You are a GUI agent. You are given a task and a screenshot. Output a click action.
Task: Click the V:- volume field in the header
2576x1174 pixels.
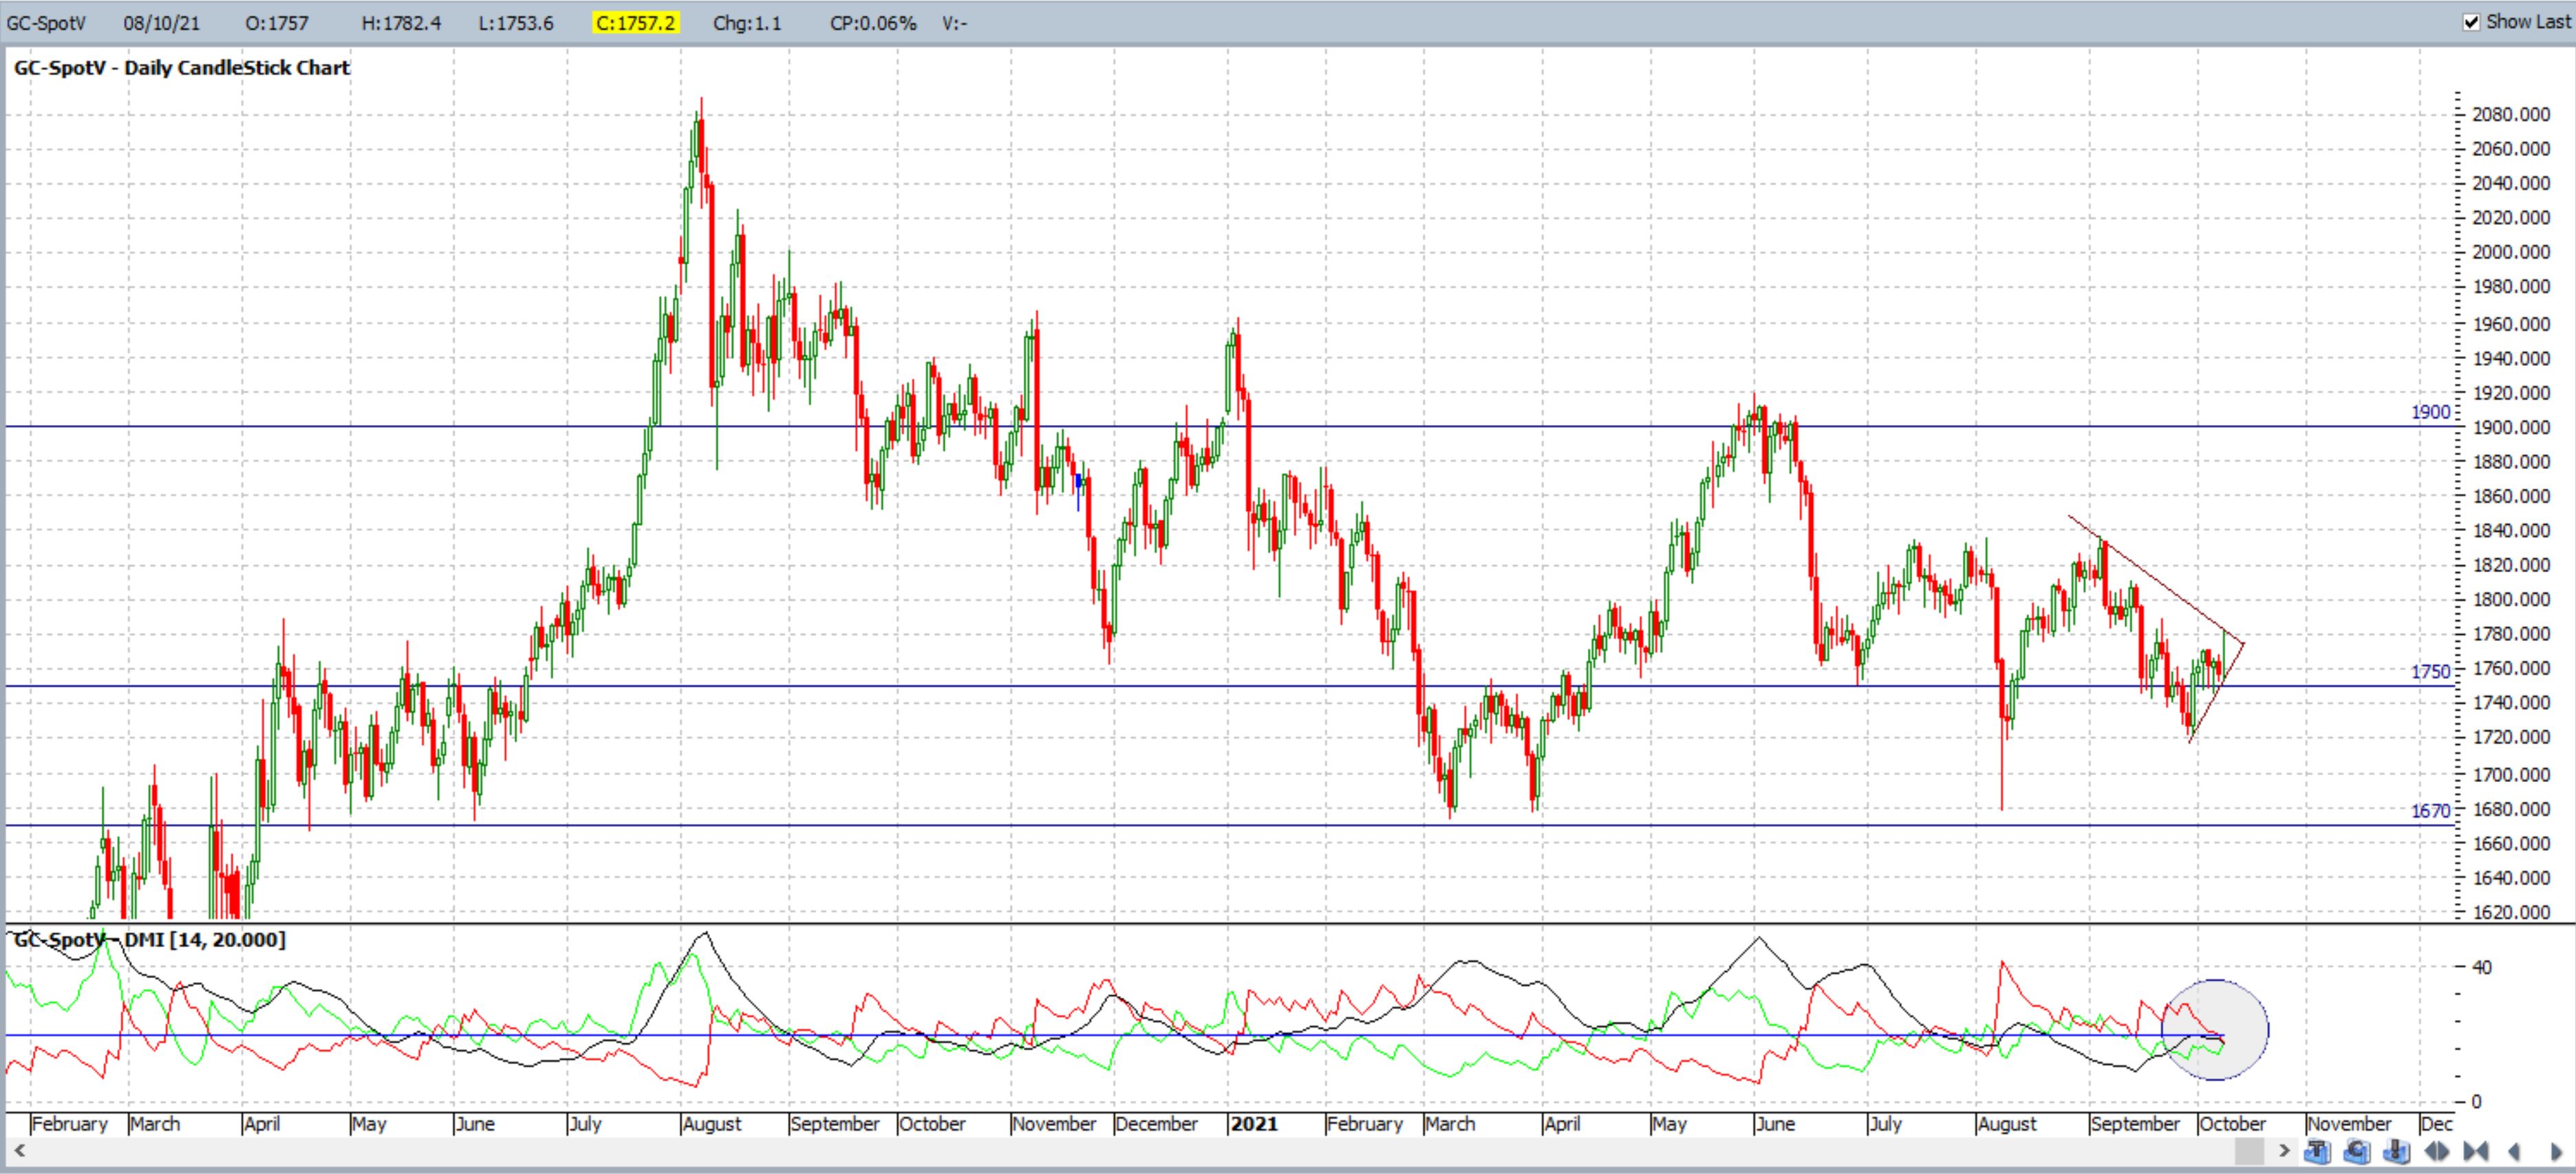pos(954,23)
